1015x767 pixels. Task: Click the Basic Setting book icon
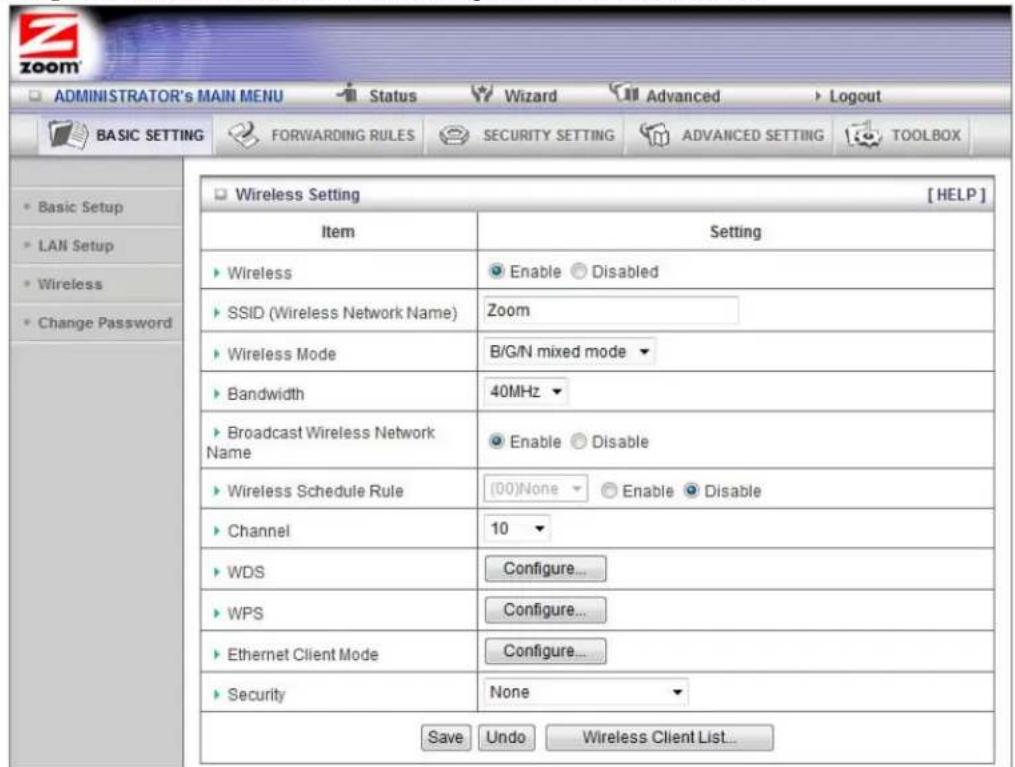[68, 135]
